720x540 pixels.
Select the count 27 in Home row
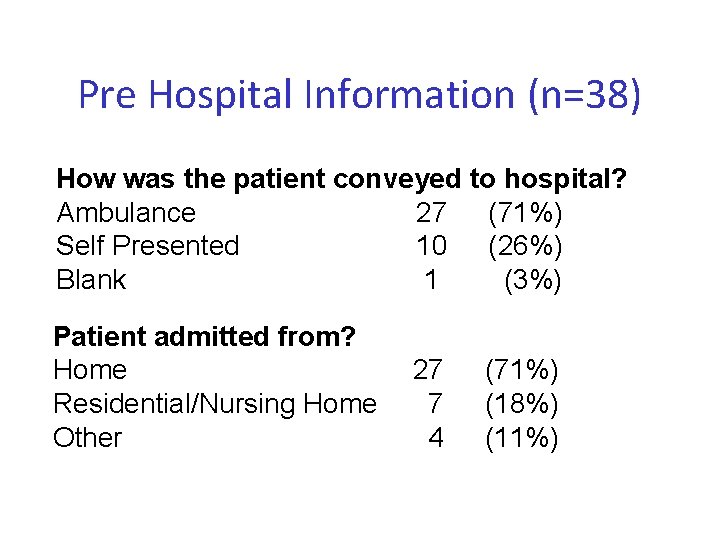[428, 370]
